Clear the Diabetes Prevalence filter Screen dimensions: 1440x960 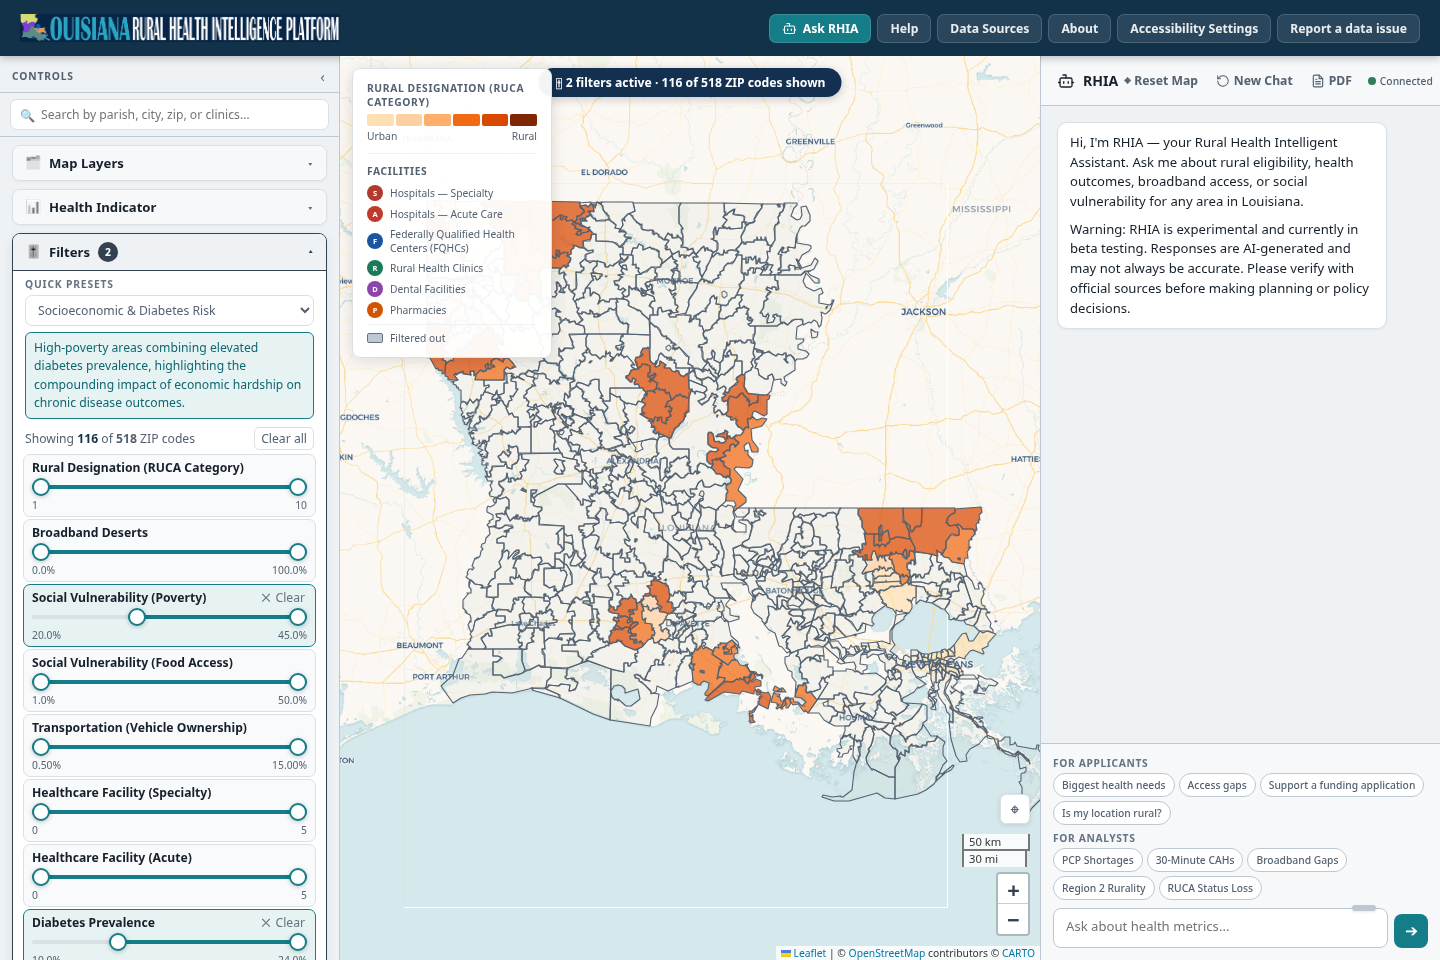(x=283, y=922)
